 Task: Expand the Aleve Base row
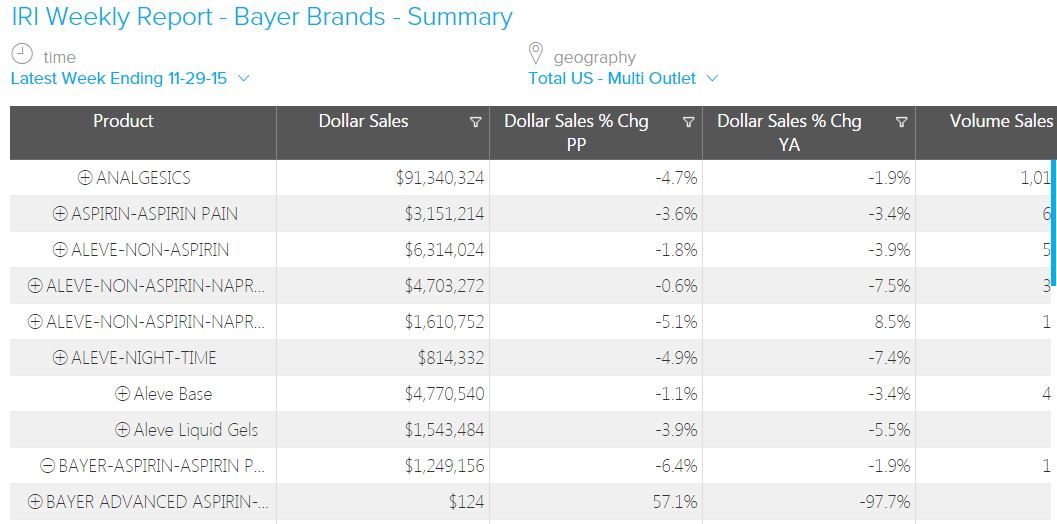(x=123, y=394)
